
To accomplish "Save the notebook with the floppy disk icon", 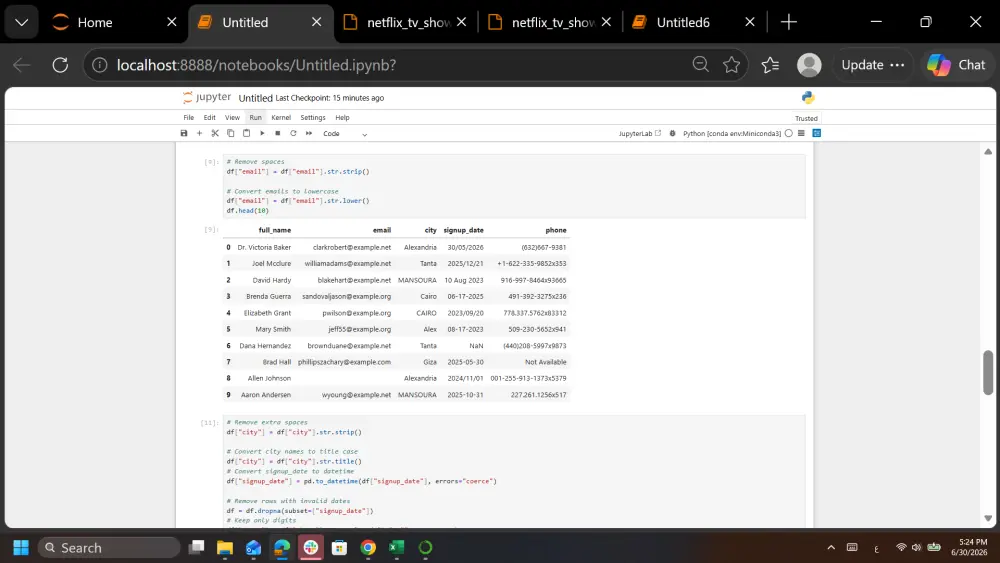I will pyautogui.click(x=184, y=133).
